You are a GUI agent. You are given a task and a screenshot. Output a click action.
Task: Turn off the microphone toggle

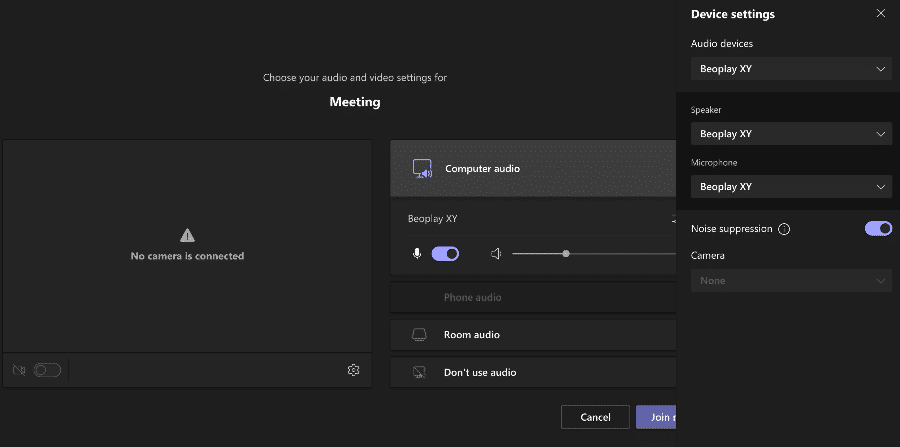click(445, 254)
